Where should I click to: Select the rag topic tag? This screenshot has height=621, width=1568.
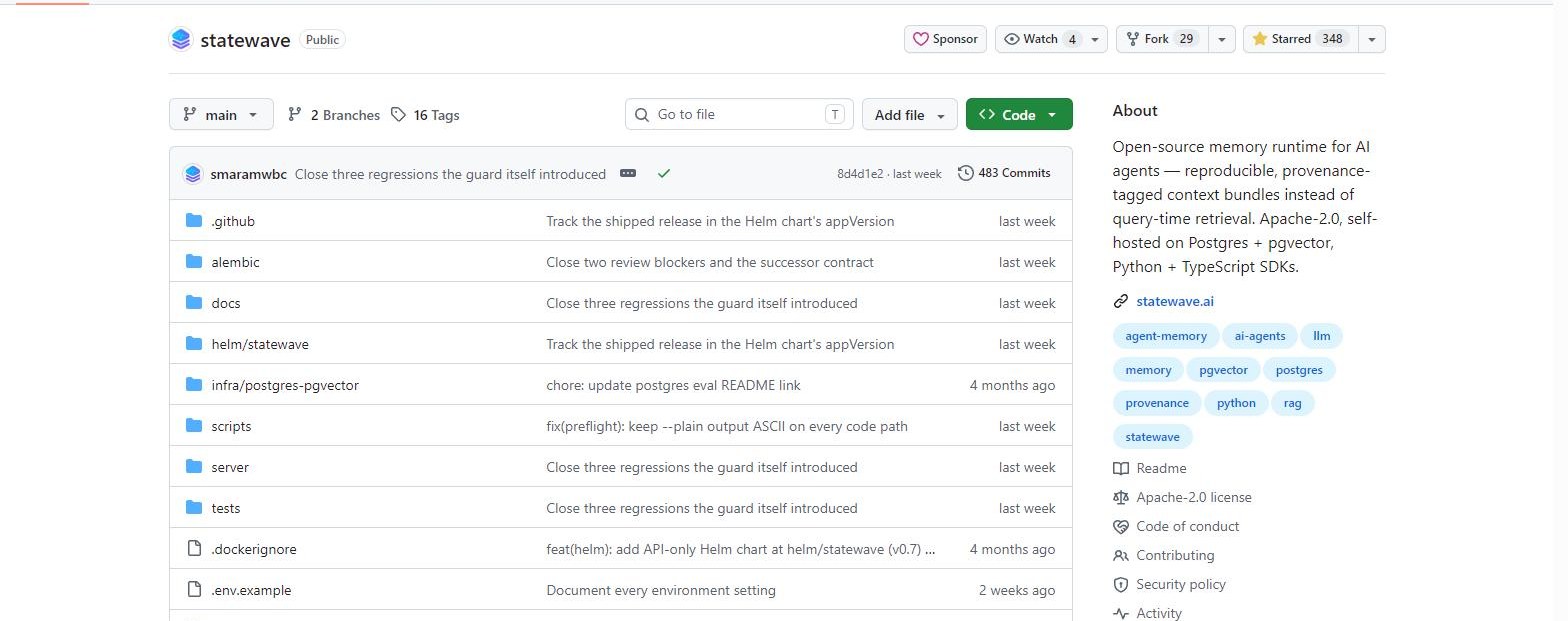(x=1293, y=403)
